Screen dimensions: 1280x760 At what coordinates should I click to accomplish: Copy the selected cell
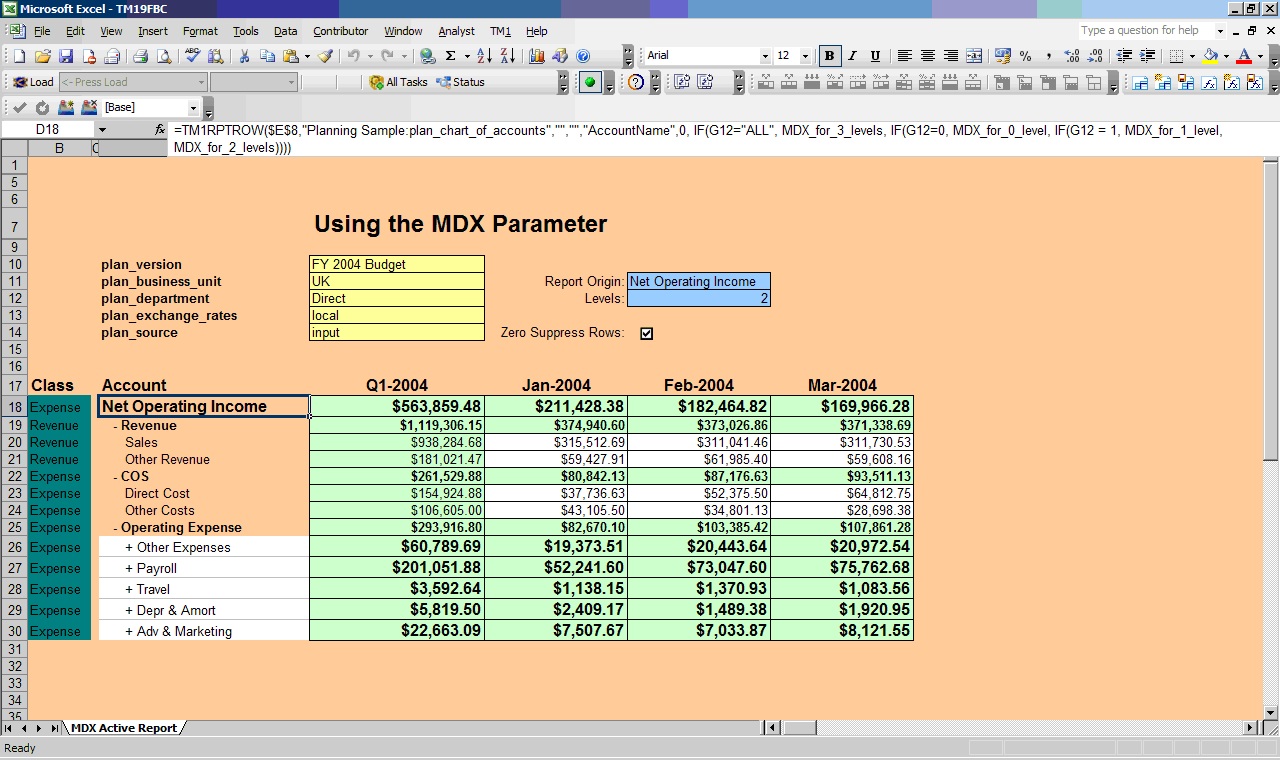click(267, 56)
